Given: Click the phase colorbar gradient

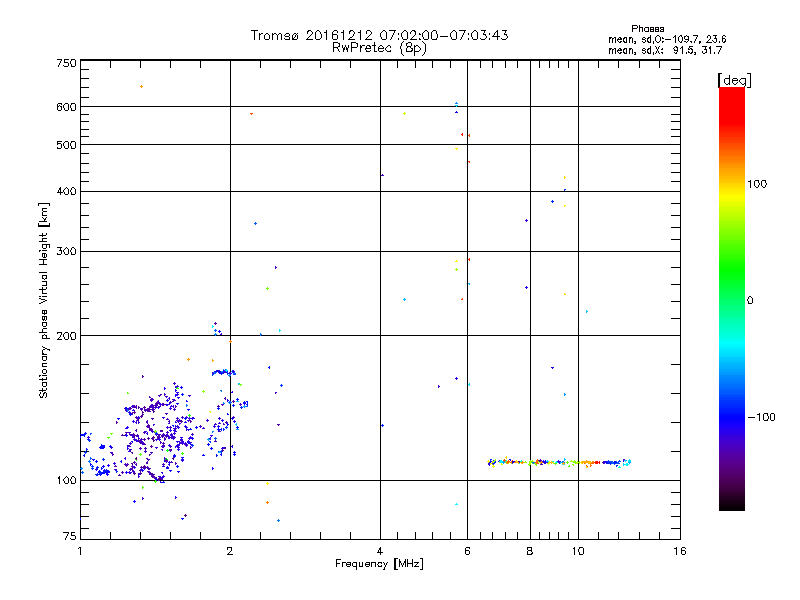Looking at the screenshot, I should click(x=732, y=298).
